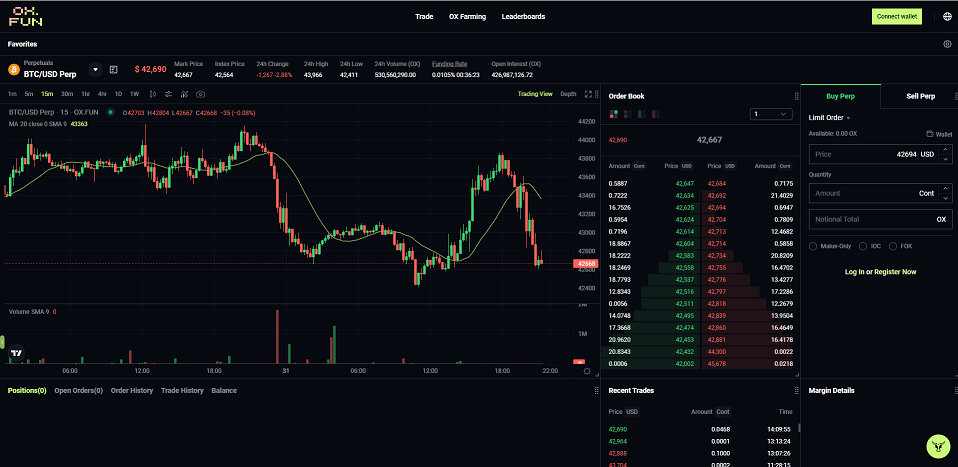This screenshot has height=467, width=958.
Task: Toggle chart symbol status green dot
Action: point(110,112)
